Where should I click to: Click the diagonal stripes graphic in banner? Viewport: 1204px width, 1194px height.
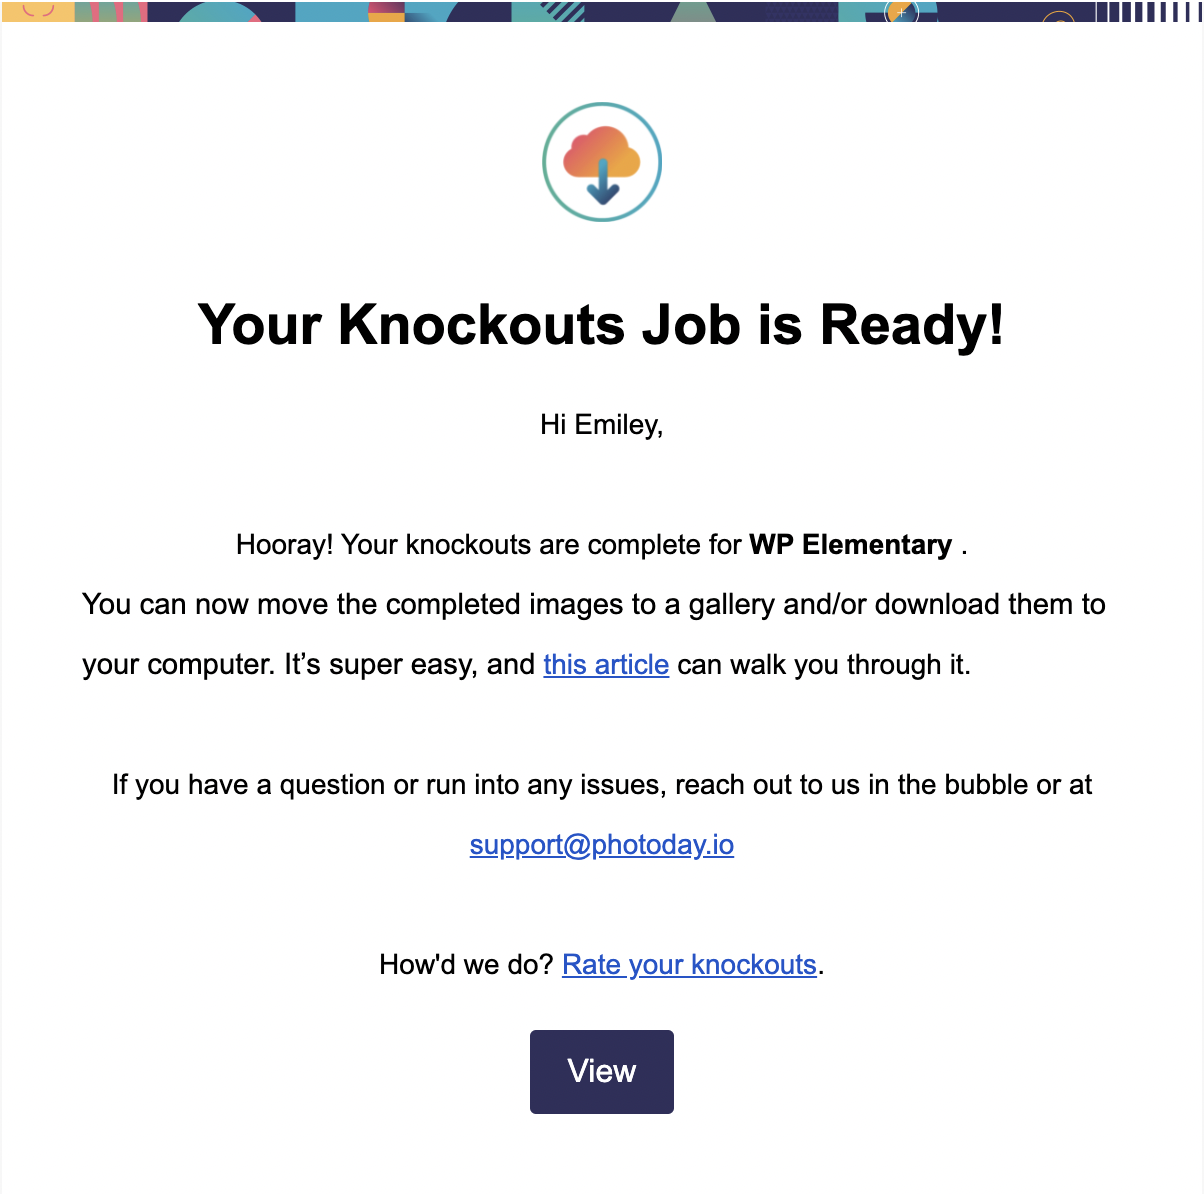click(x=566, y=11)
